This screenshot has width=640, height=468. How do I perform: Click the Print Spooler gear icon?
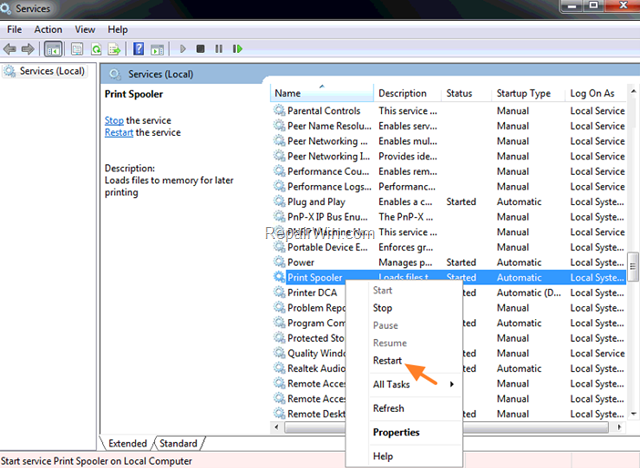point(279,277)
